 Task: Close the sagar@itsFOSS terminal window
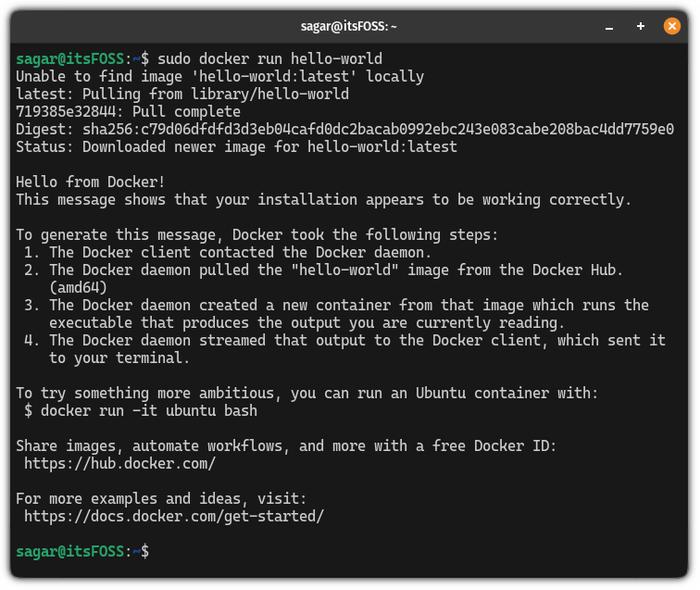(x=672, y=26)
